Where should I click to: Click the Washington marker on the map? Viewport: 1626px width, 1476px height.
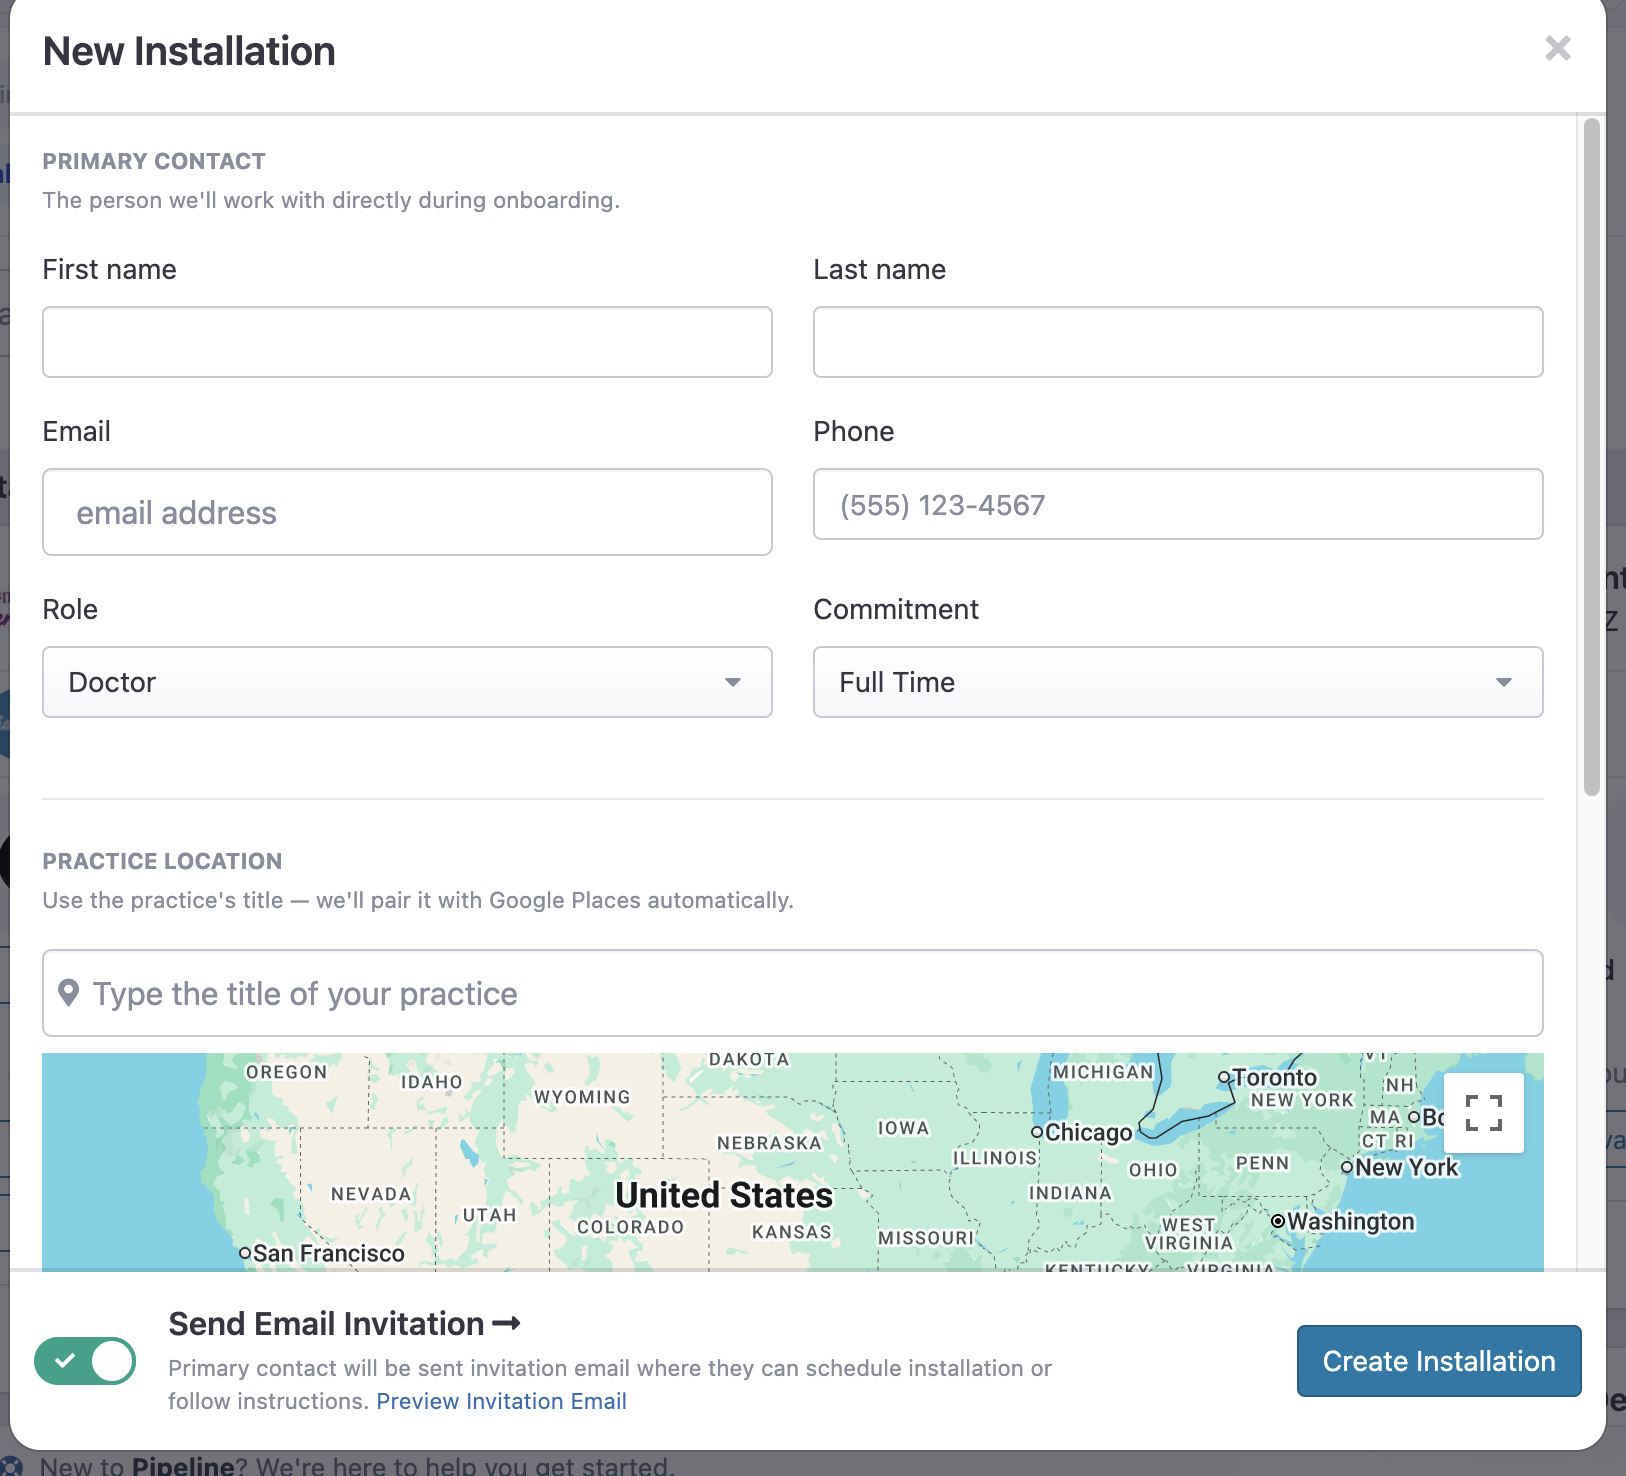[x=1278, y=1221]
